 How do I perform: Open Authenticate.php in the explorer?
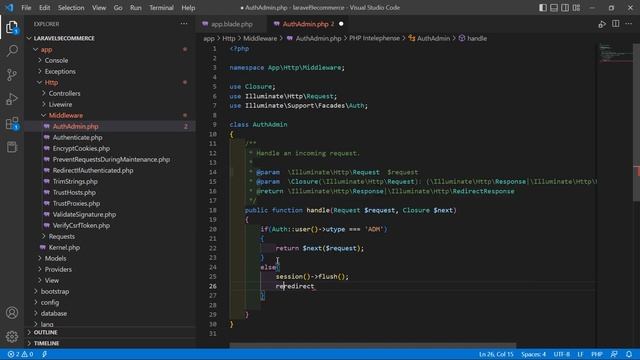tap(78, 138)
